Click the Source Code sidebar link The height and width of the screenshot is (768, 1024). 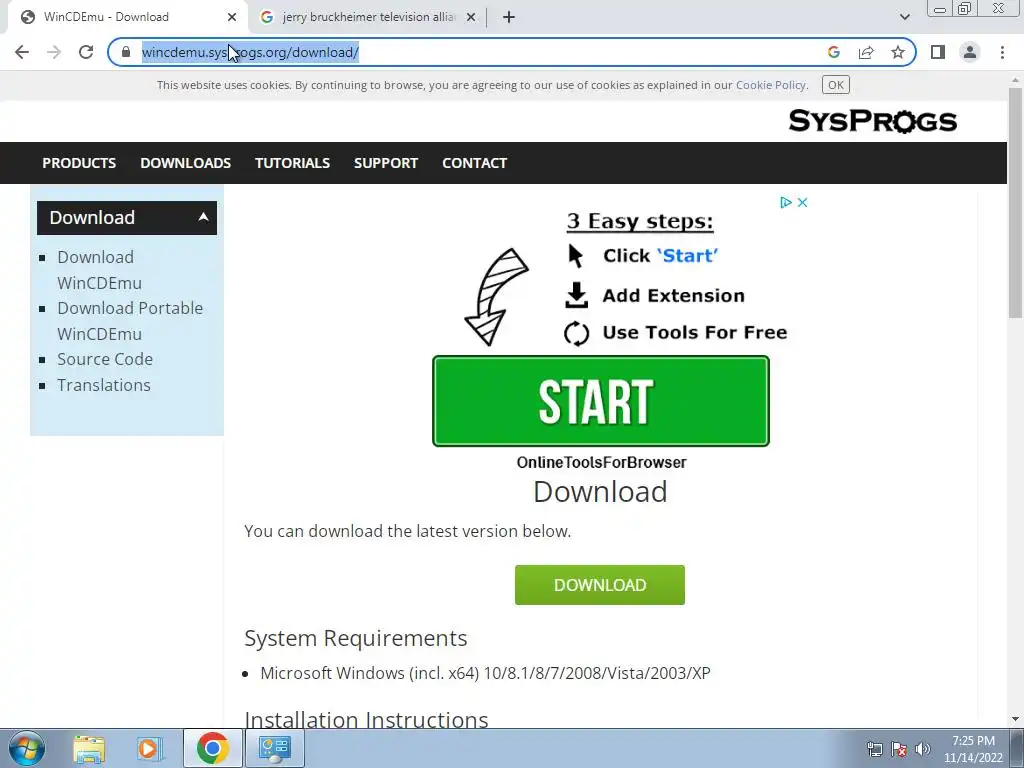(x=104, y=359)
